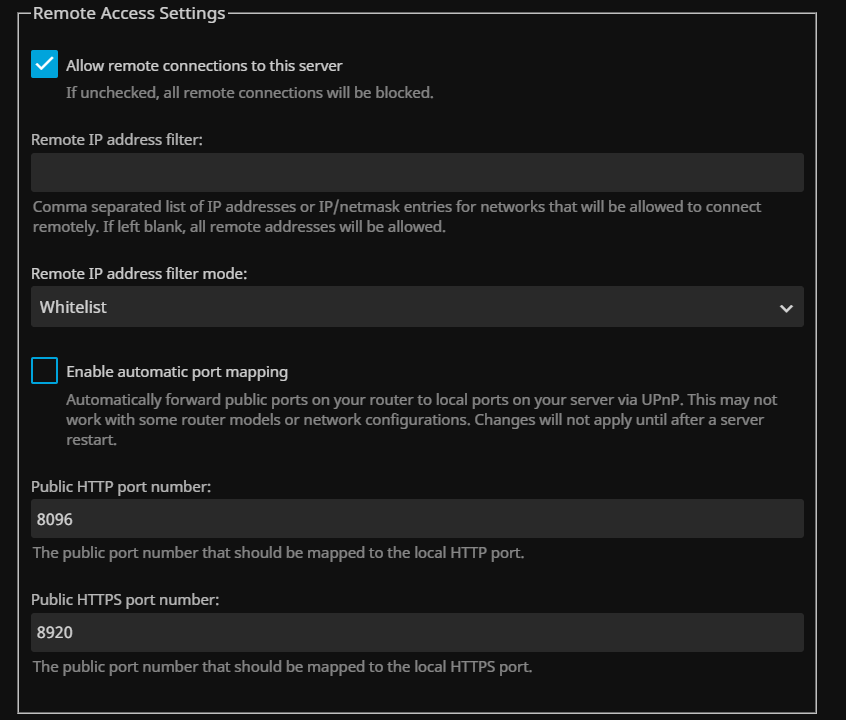Click the "Allow remote connections to this server" label
The width and height of the screenshot is (846, 720).
204,66
